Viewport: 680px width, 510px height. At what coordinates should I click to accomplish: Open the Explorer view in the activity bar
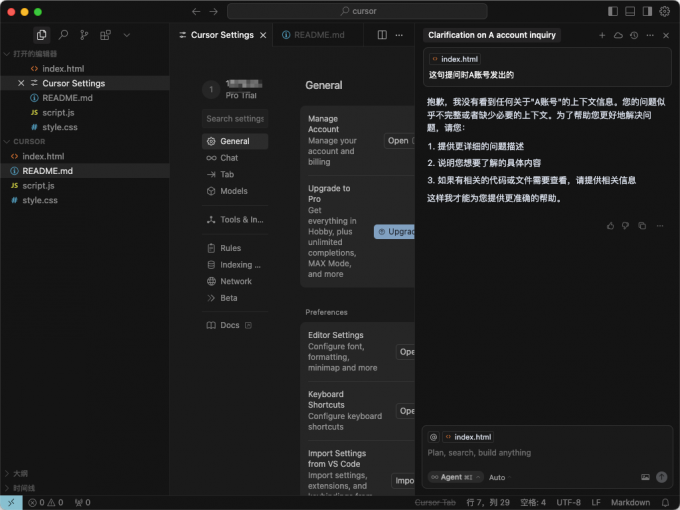pos(42,35)
